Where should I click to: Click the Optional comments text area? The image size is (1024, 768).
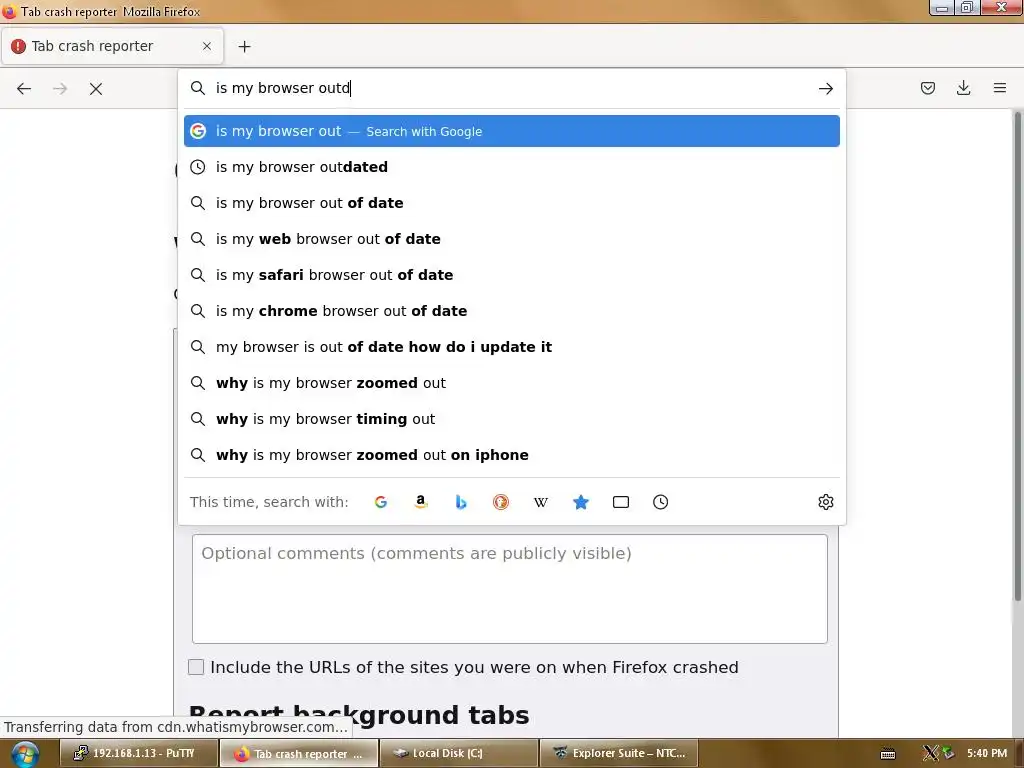pyautogui.click(x=509, y=589)
